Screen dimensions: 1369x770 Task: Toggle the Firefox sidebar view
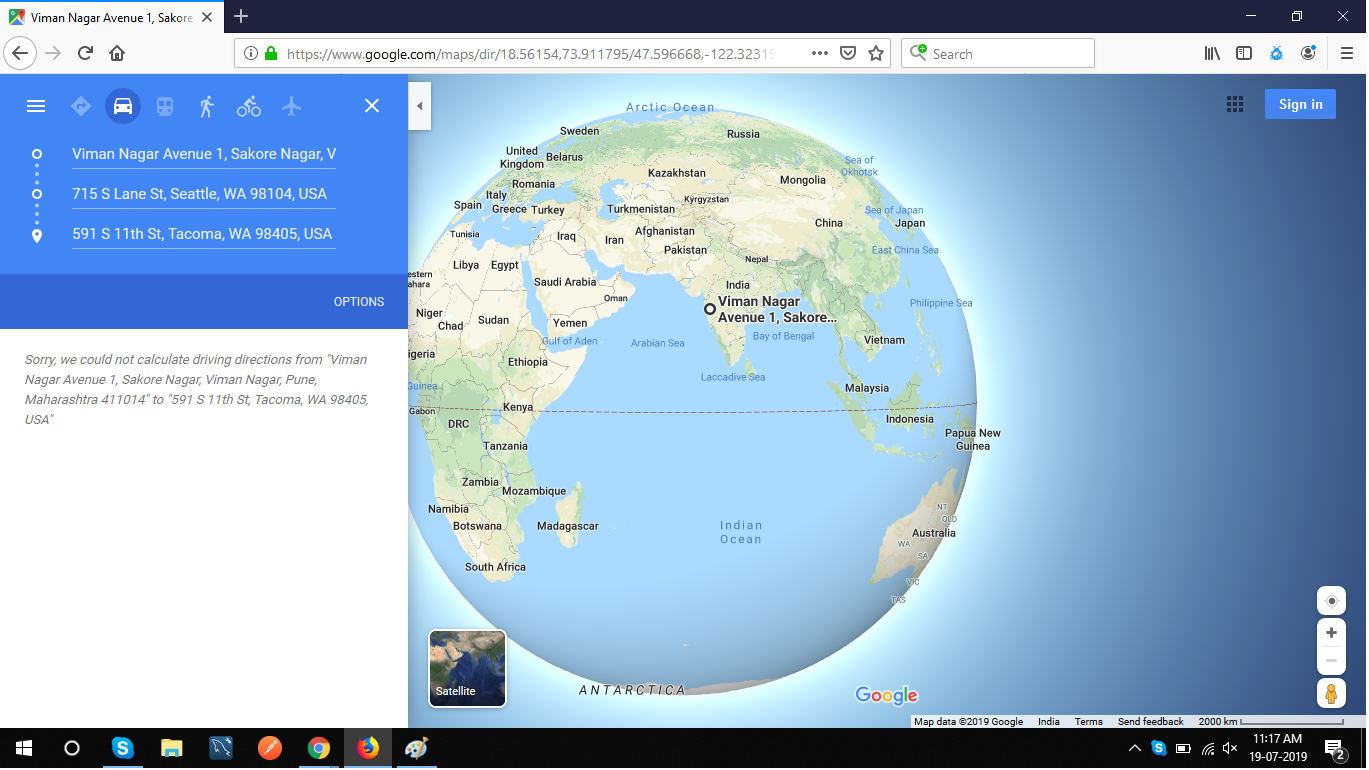point(1244,54)
